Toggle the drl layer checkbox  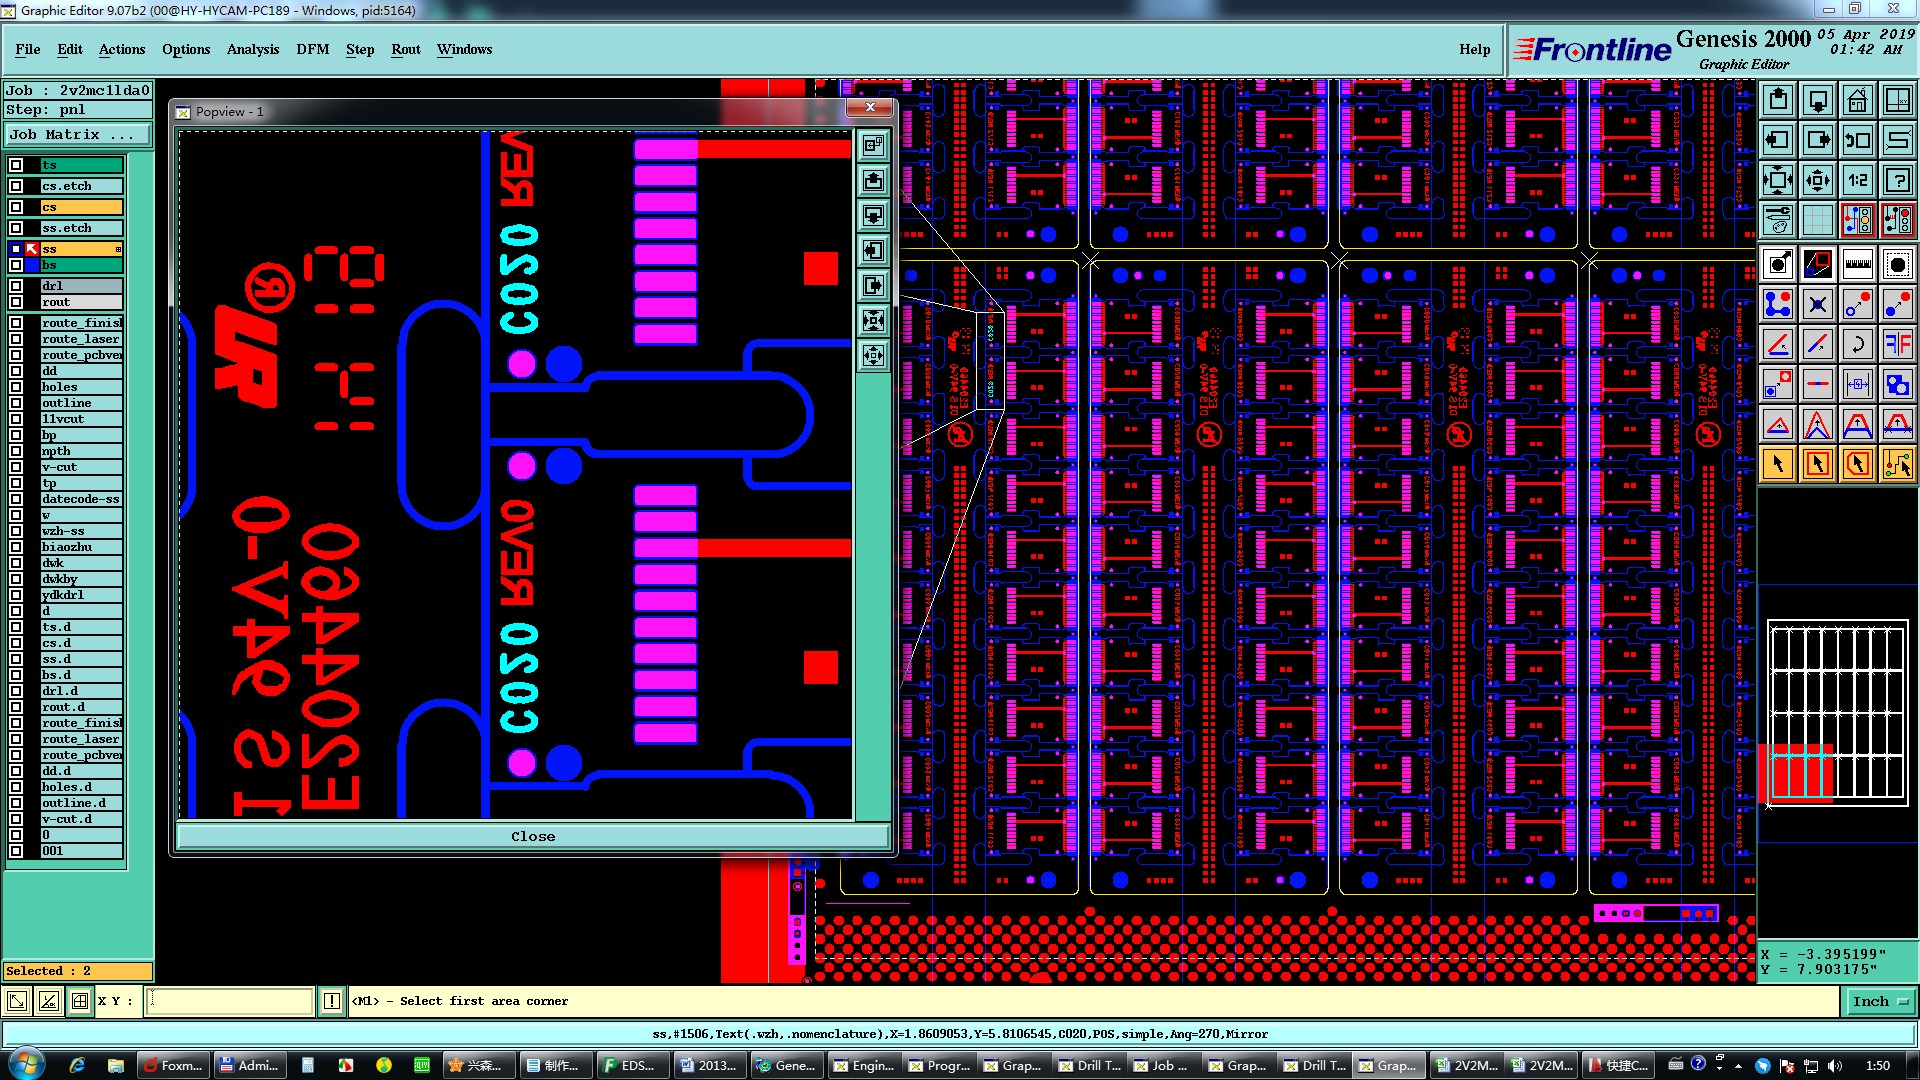[x=16, y=286]
